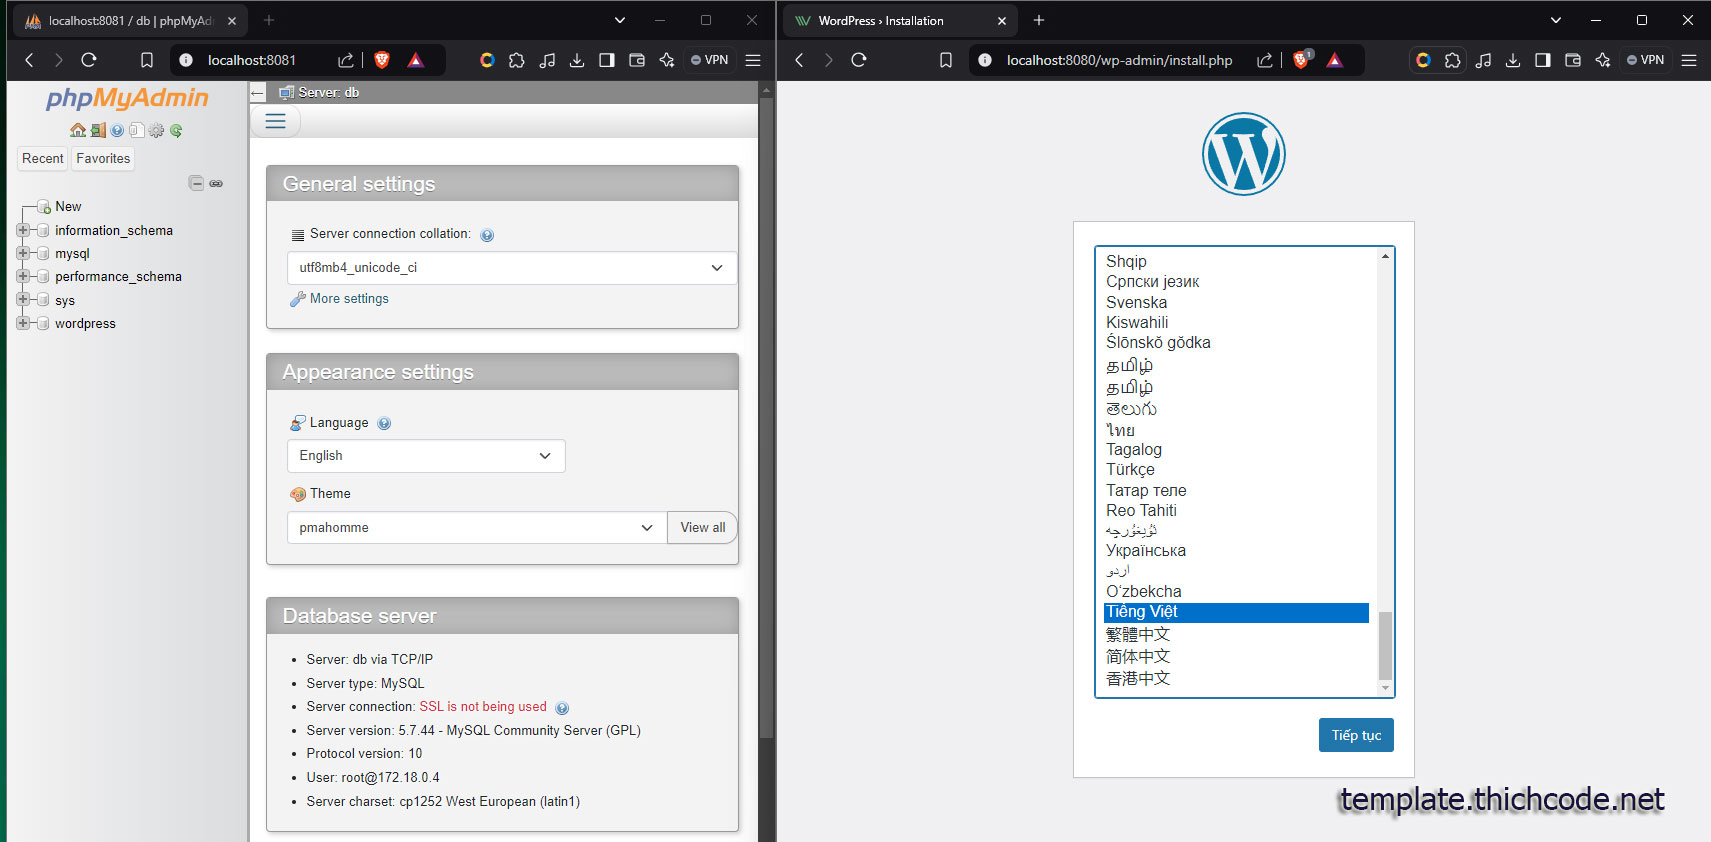Click the Server: db breadcrumb link
Screen dimensions: 1711x842
point(328,93)
